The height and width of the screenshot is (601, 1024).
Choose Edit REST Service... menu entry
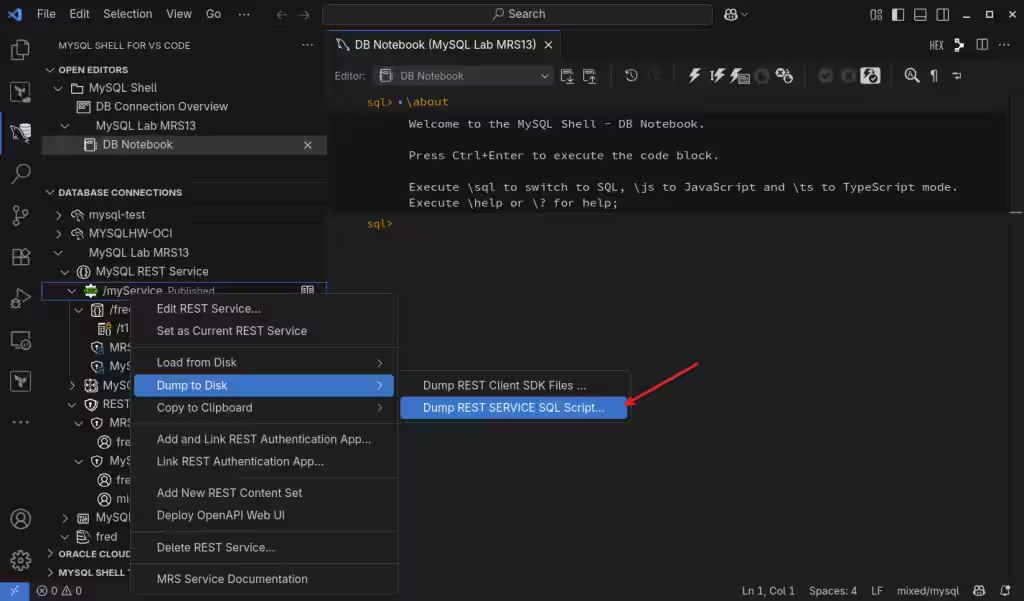pos(264,308)
